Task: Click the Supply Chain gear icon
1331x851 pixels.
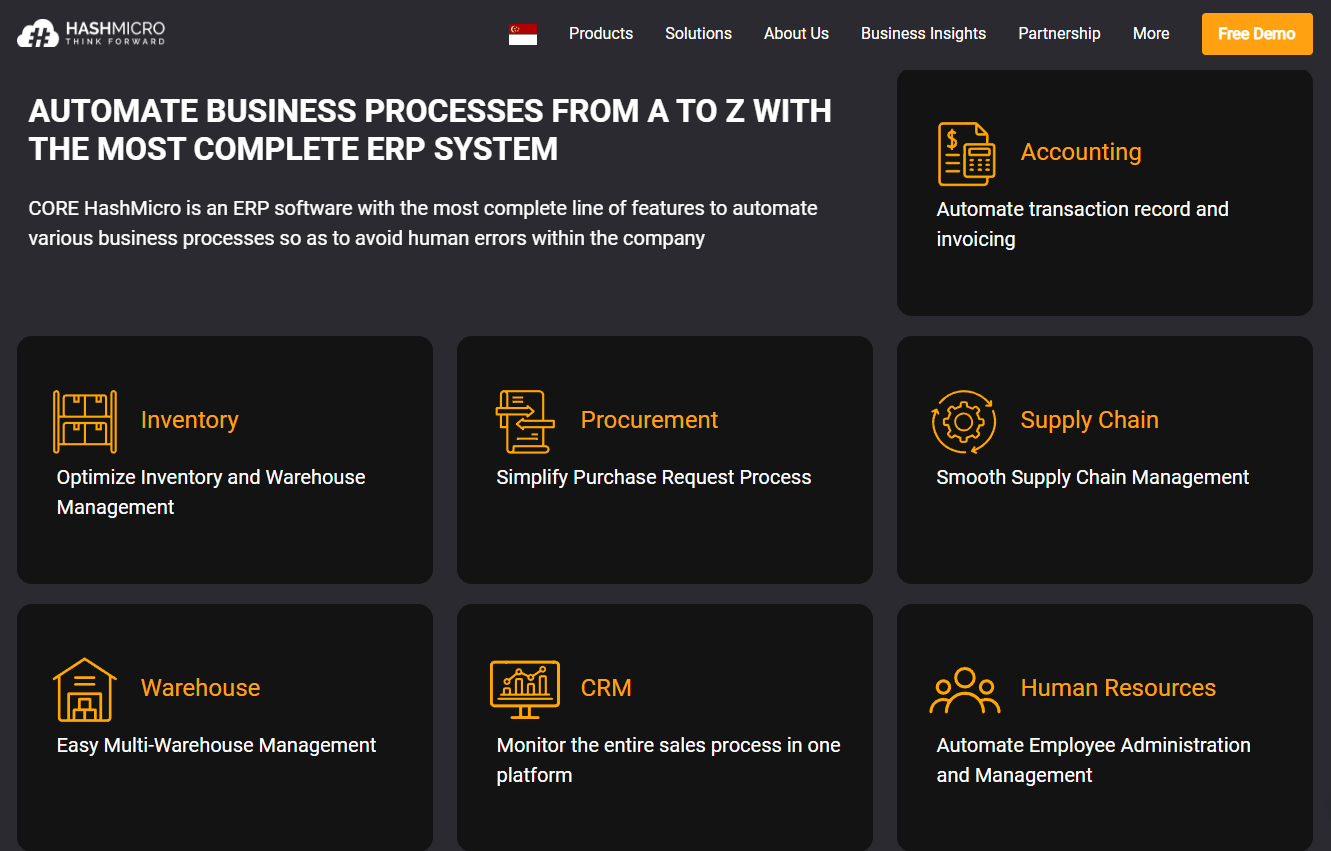Action: (964, 422)
